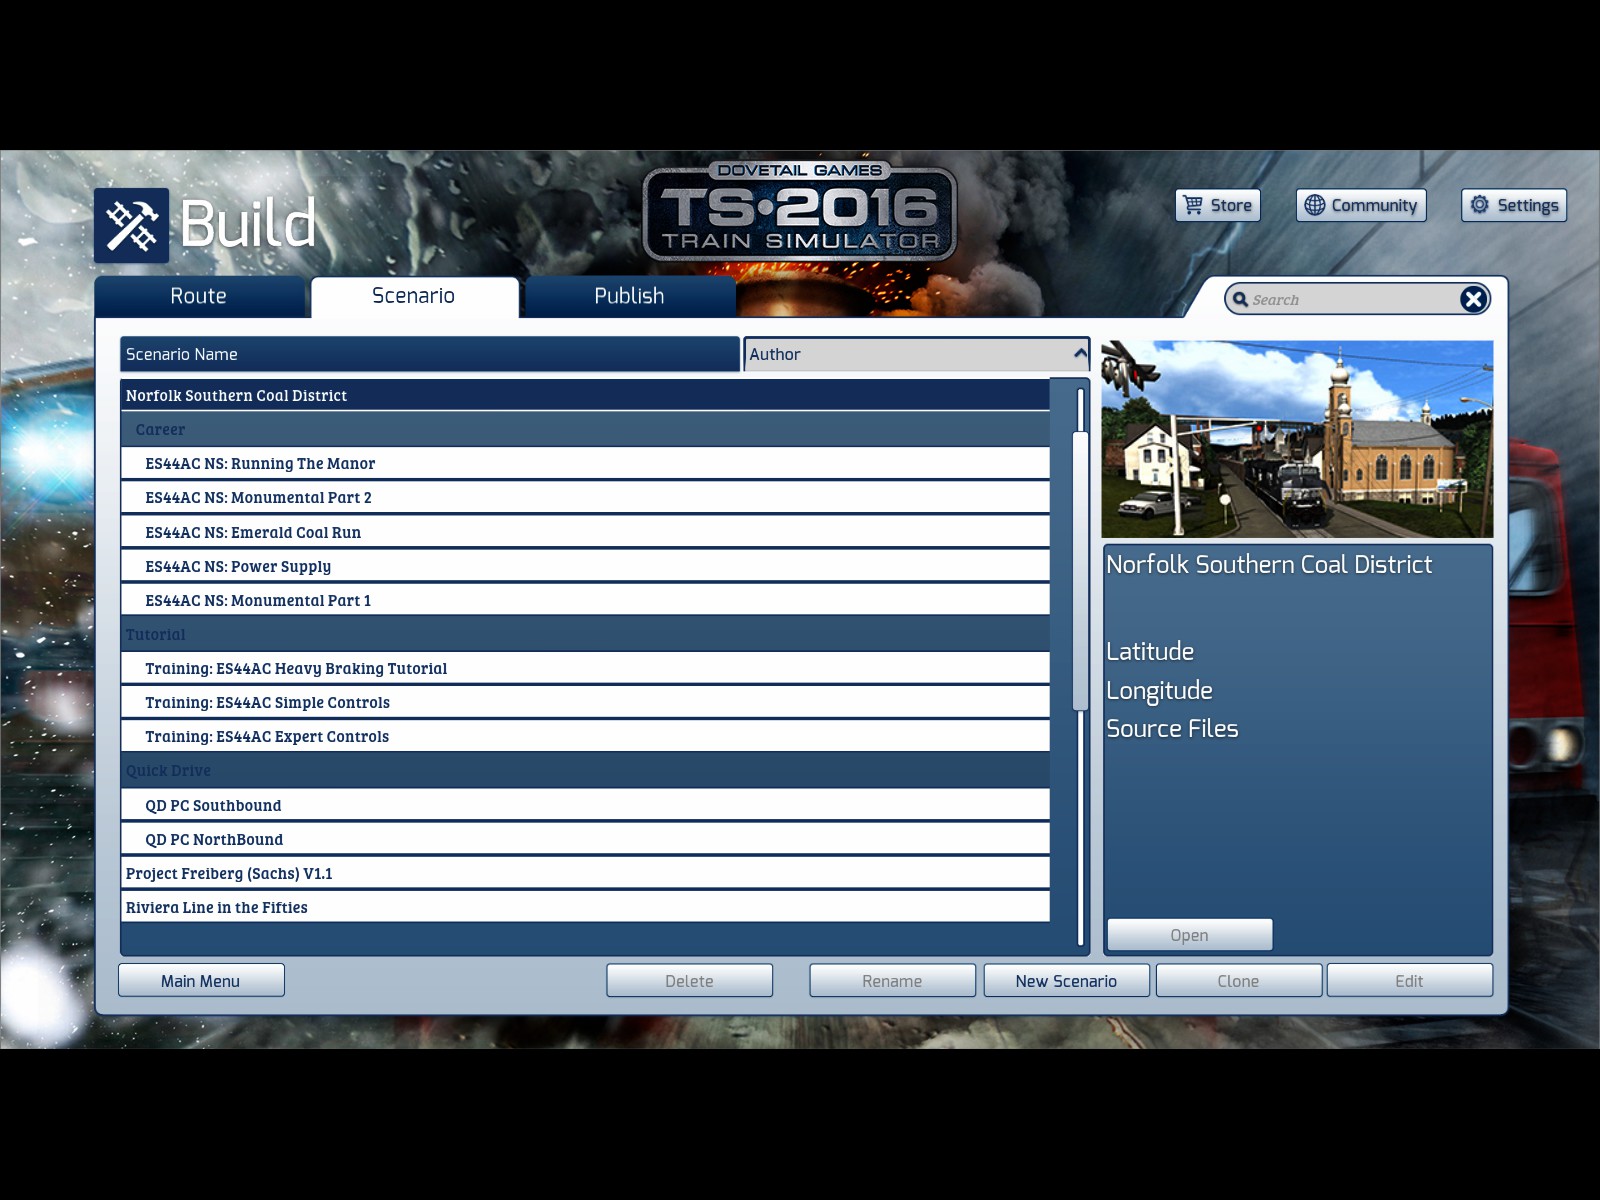Open the Publish tab
The image size is (1600, 1200).
630,297
